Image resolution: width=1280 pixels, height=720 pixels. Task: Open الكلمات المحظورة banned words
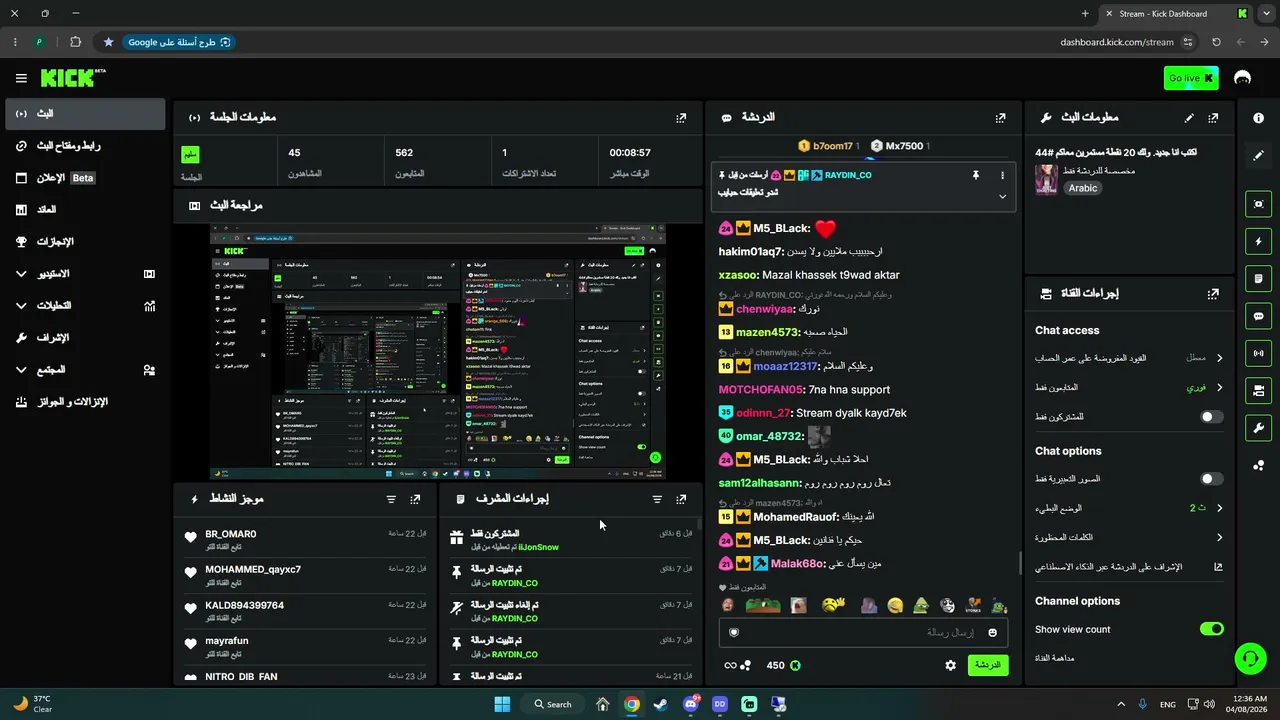tap(1129, 537)
